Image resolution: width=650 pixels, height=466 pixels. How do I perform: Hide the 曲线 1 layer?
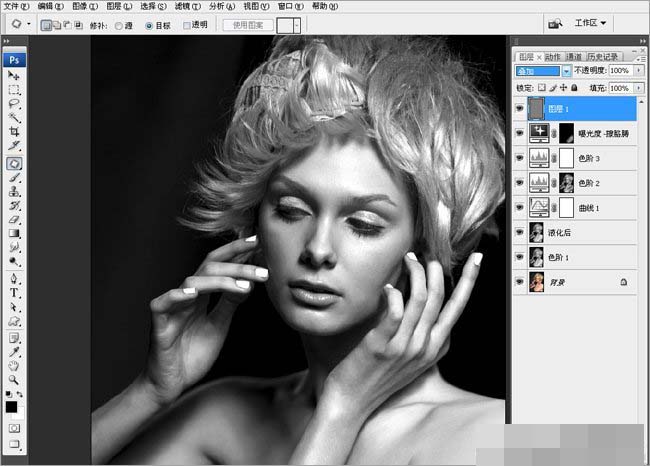(x=518, y=207)
